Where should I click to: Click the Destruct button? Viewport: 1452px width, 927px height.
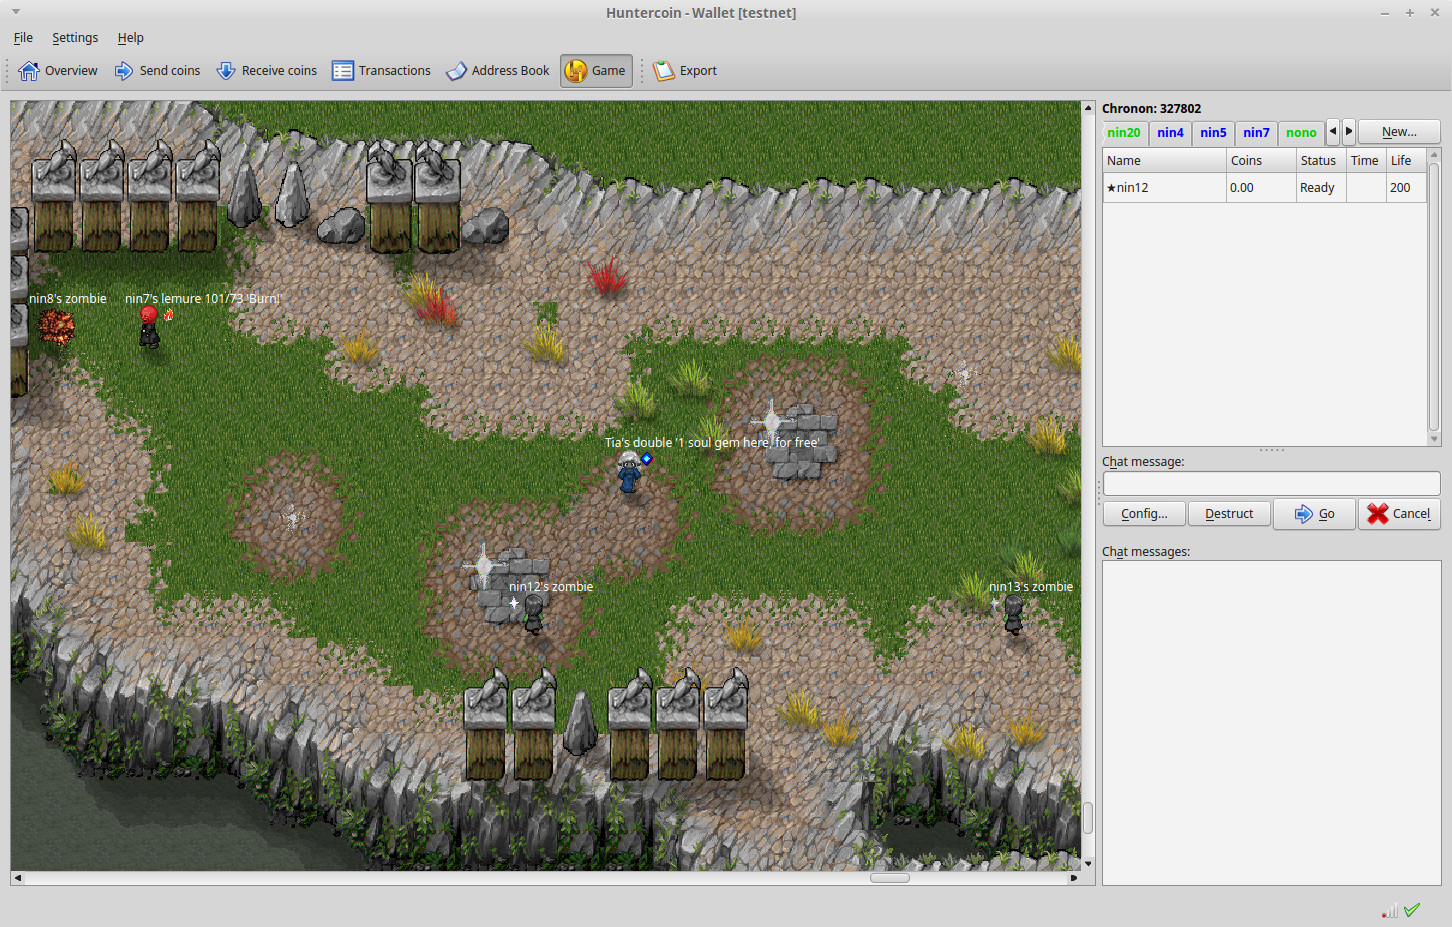1229,514
